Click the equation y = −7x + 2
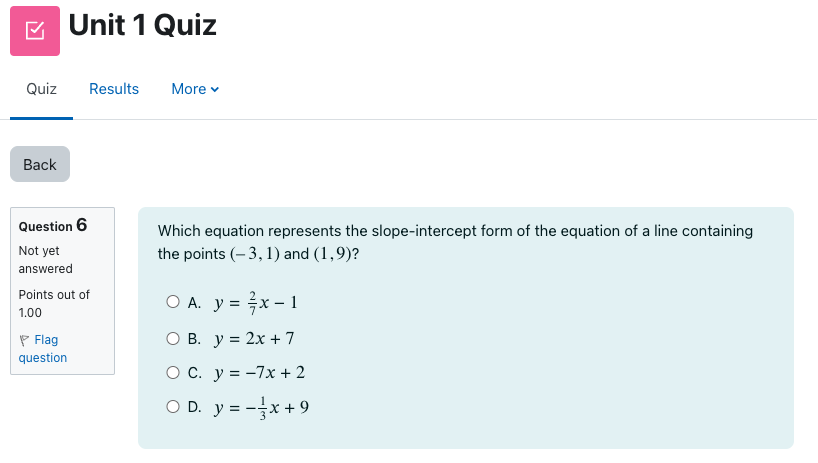 click(259, 373)
